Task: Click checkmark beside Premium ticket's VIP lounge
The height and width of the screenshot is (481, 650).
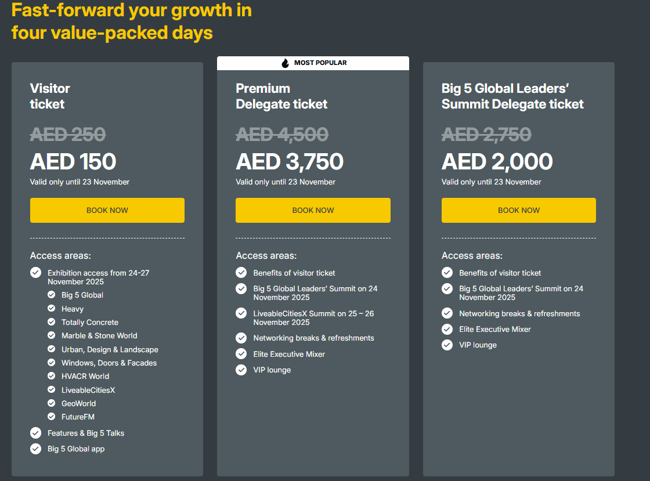Action: (241, 370)
